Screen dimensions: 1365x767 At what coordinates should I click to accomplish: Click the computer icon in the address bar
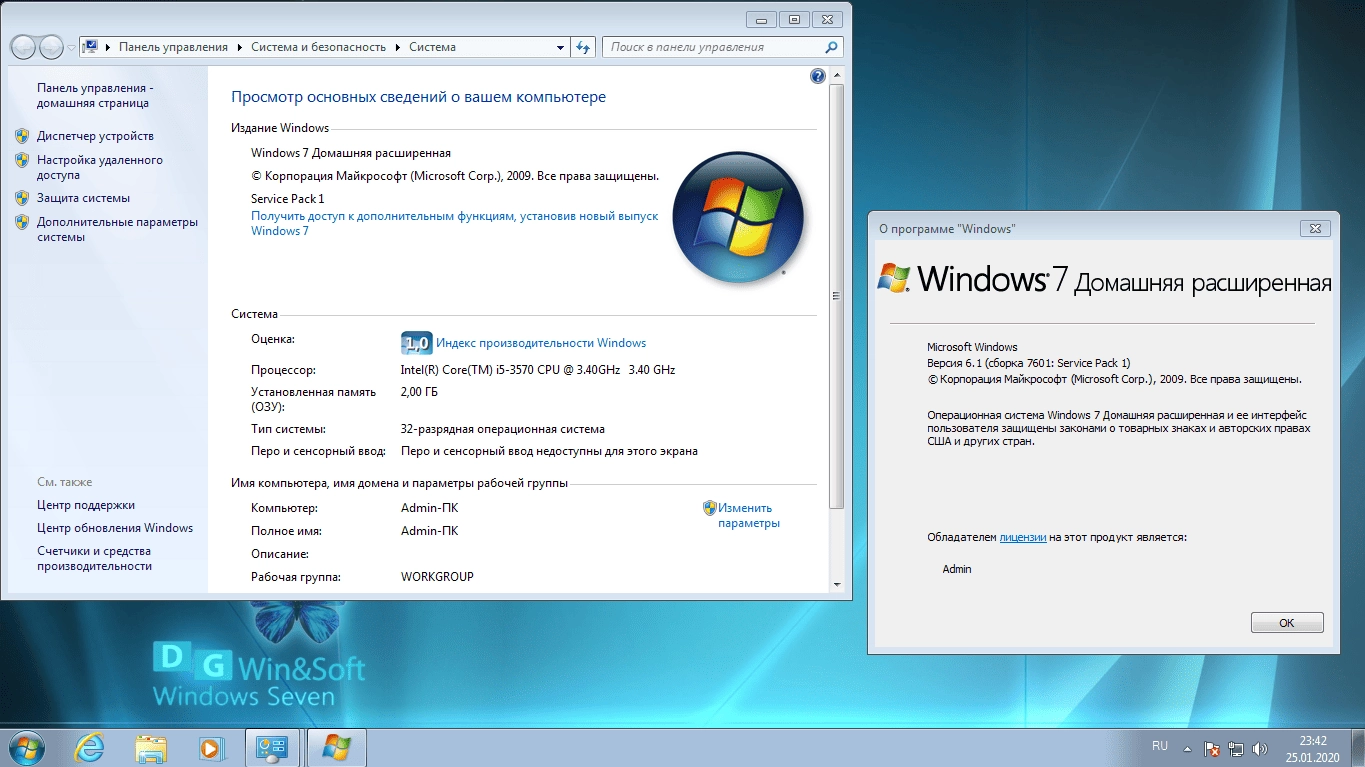tap(89, 47)
